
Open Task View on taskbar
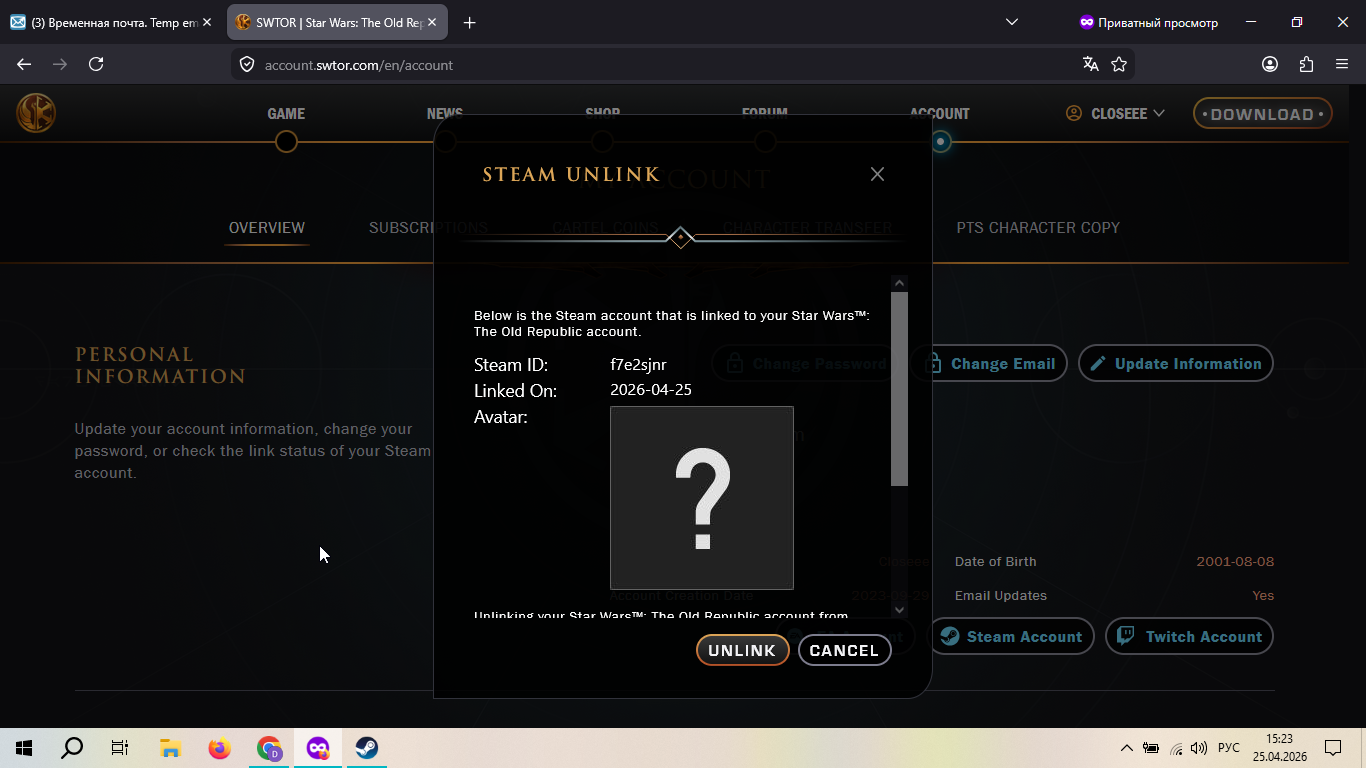(x=120, y=747)
